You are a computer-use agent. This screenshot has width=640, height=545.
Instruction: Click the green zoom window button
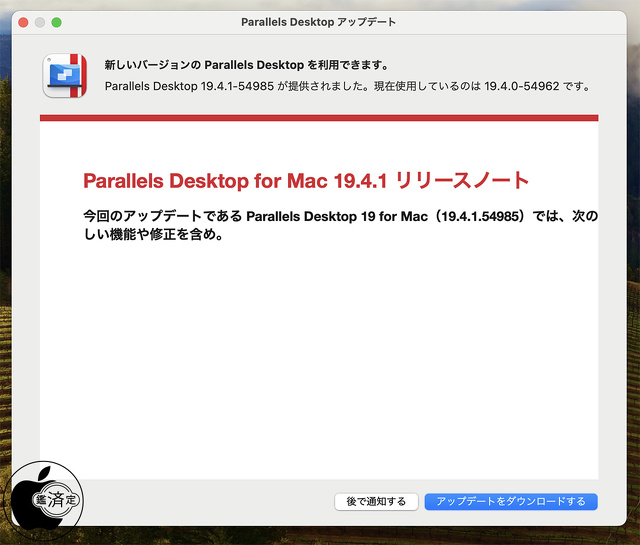coord(57,22)
